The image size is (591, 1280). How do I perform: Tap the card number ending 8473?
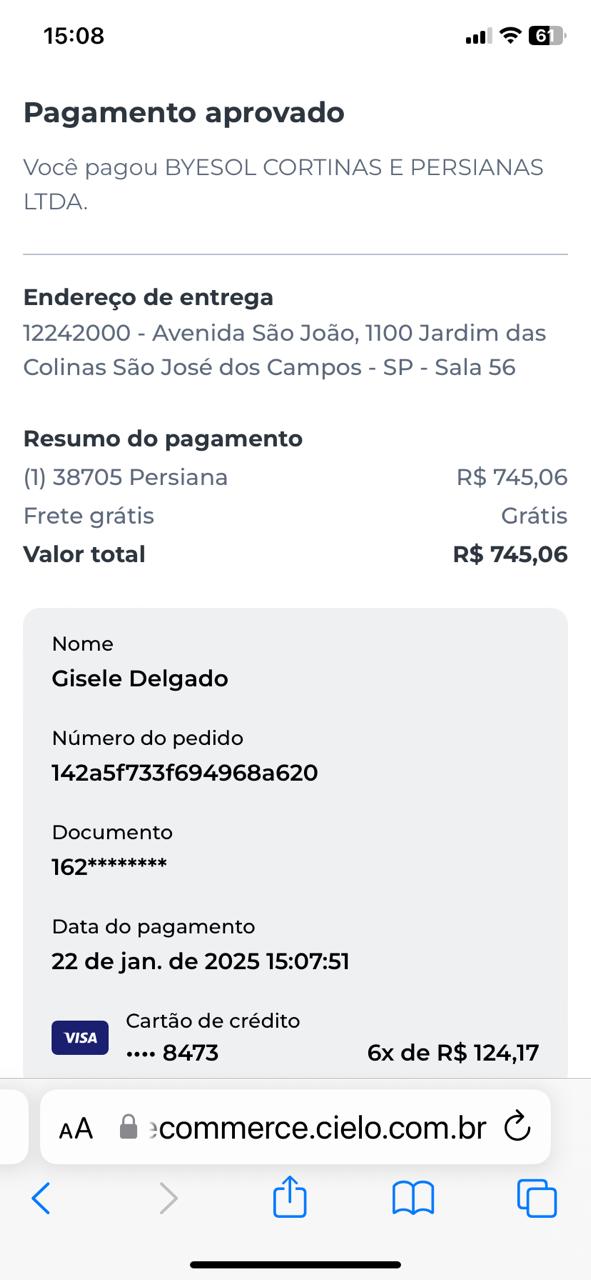click(172, 1052)
